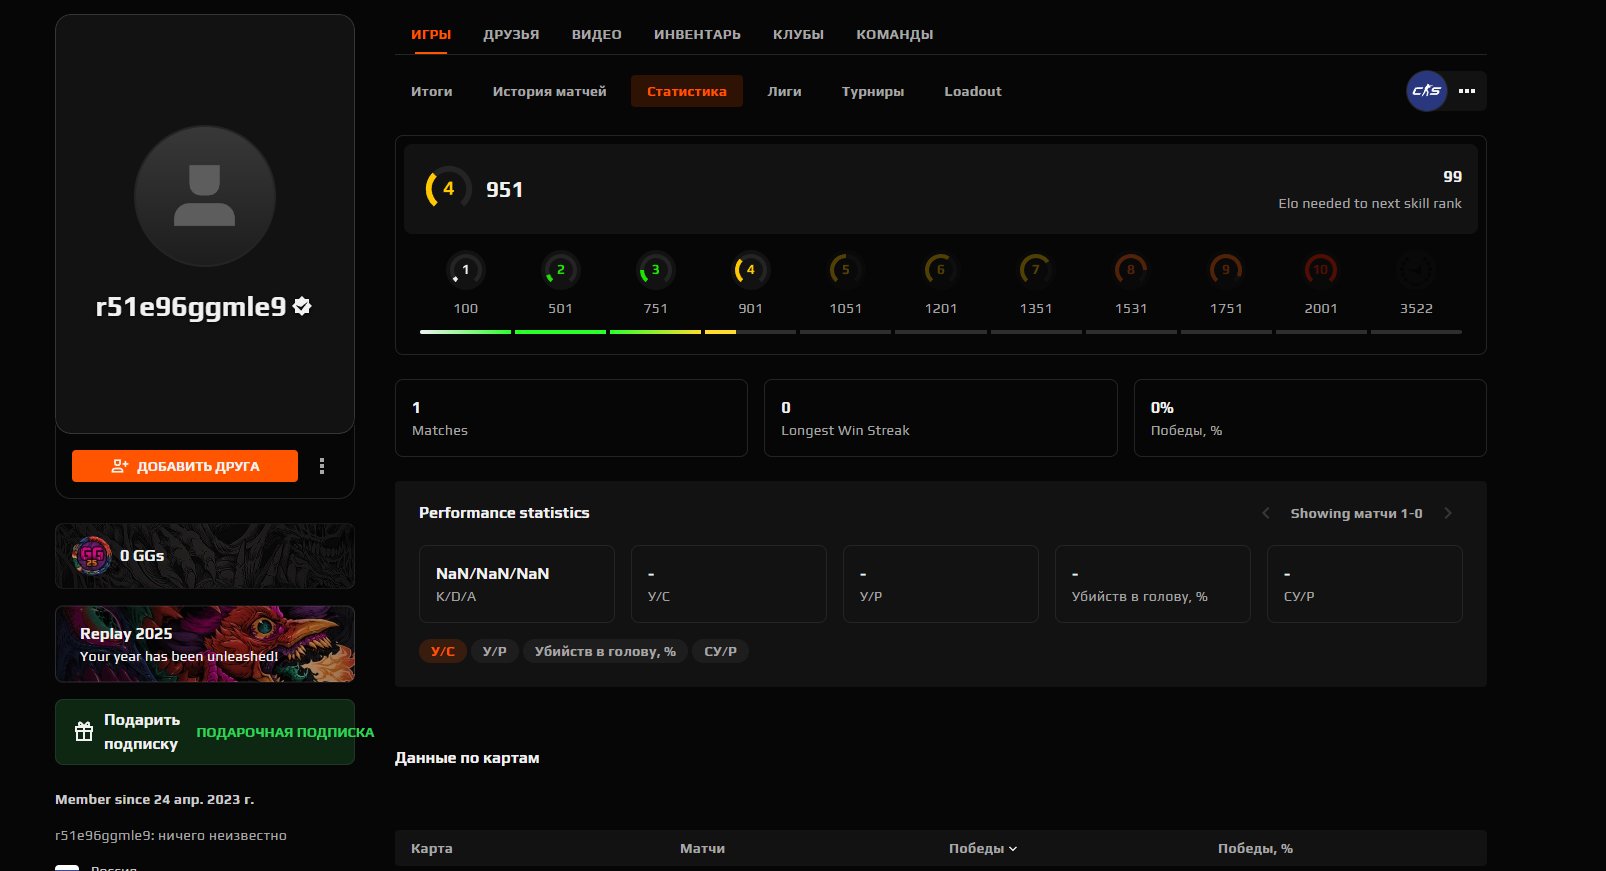1606x871 pixels.
Task: Toggle the У/С chart filter chip
Action: click(443, 651)
